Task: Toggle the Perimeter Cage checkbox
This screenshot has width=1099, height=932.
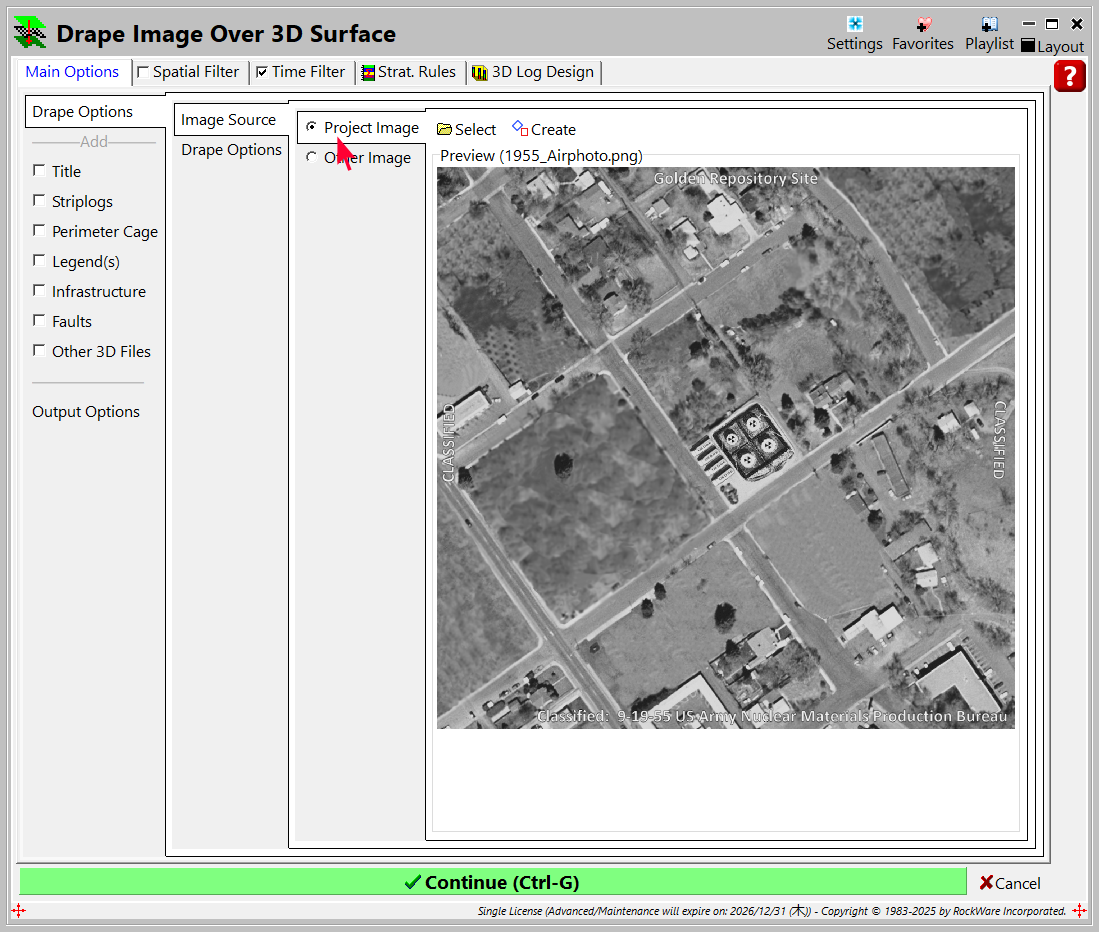Action: 39,231
